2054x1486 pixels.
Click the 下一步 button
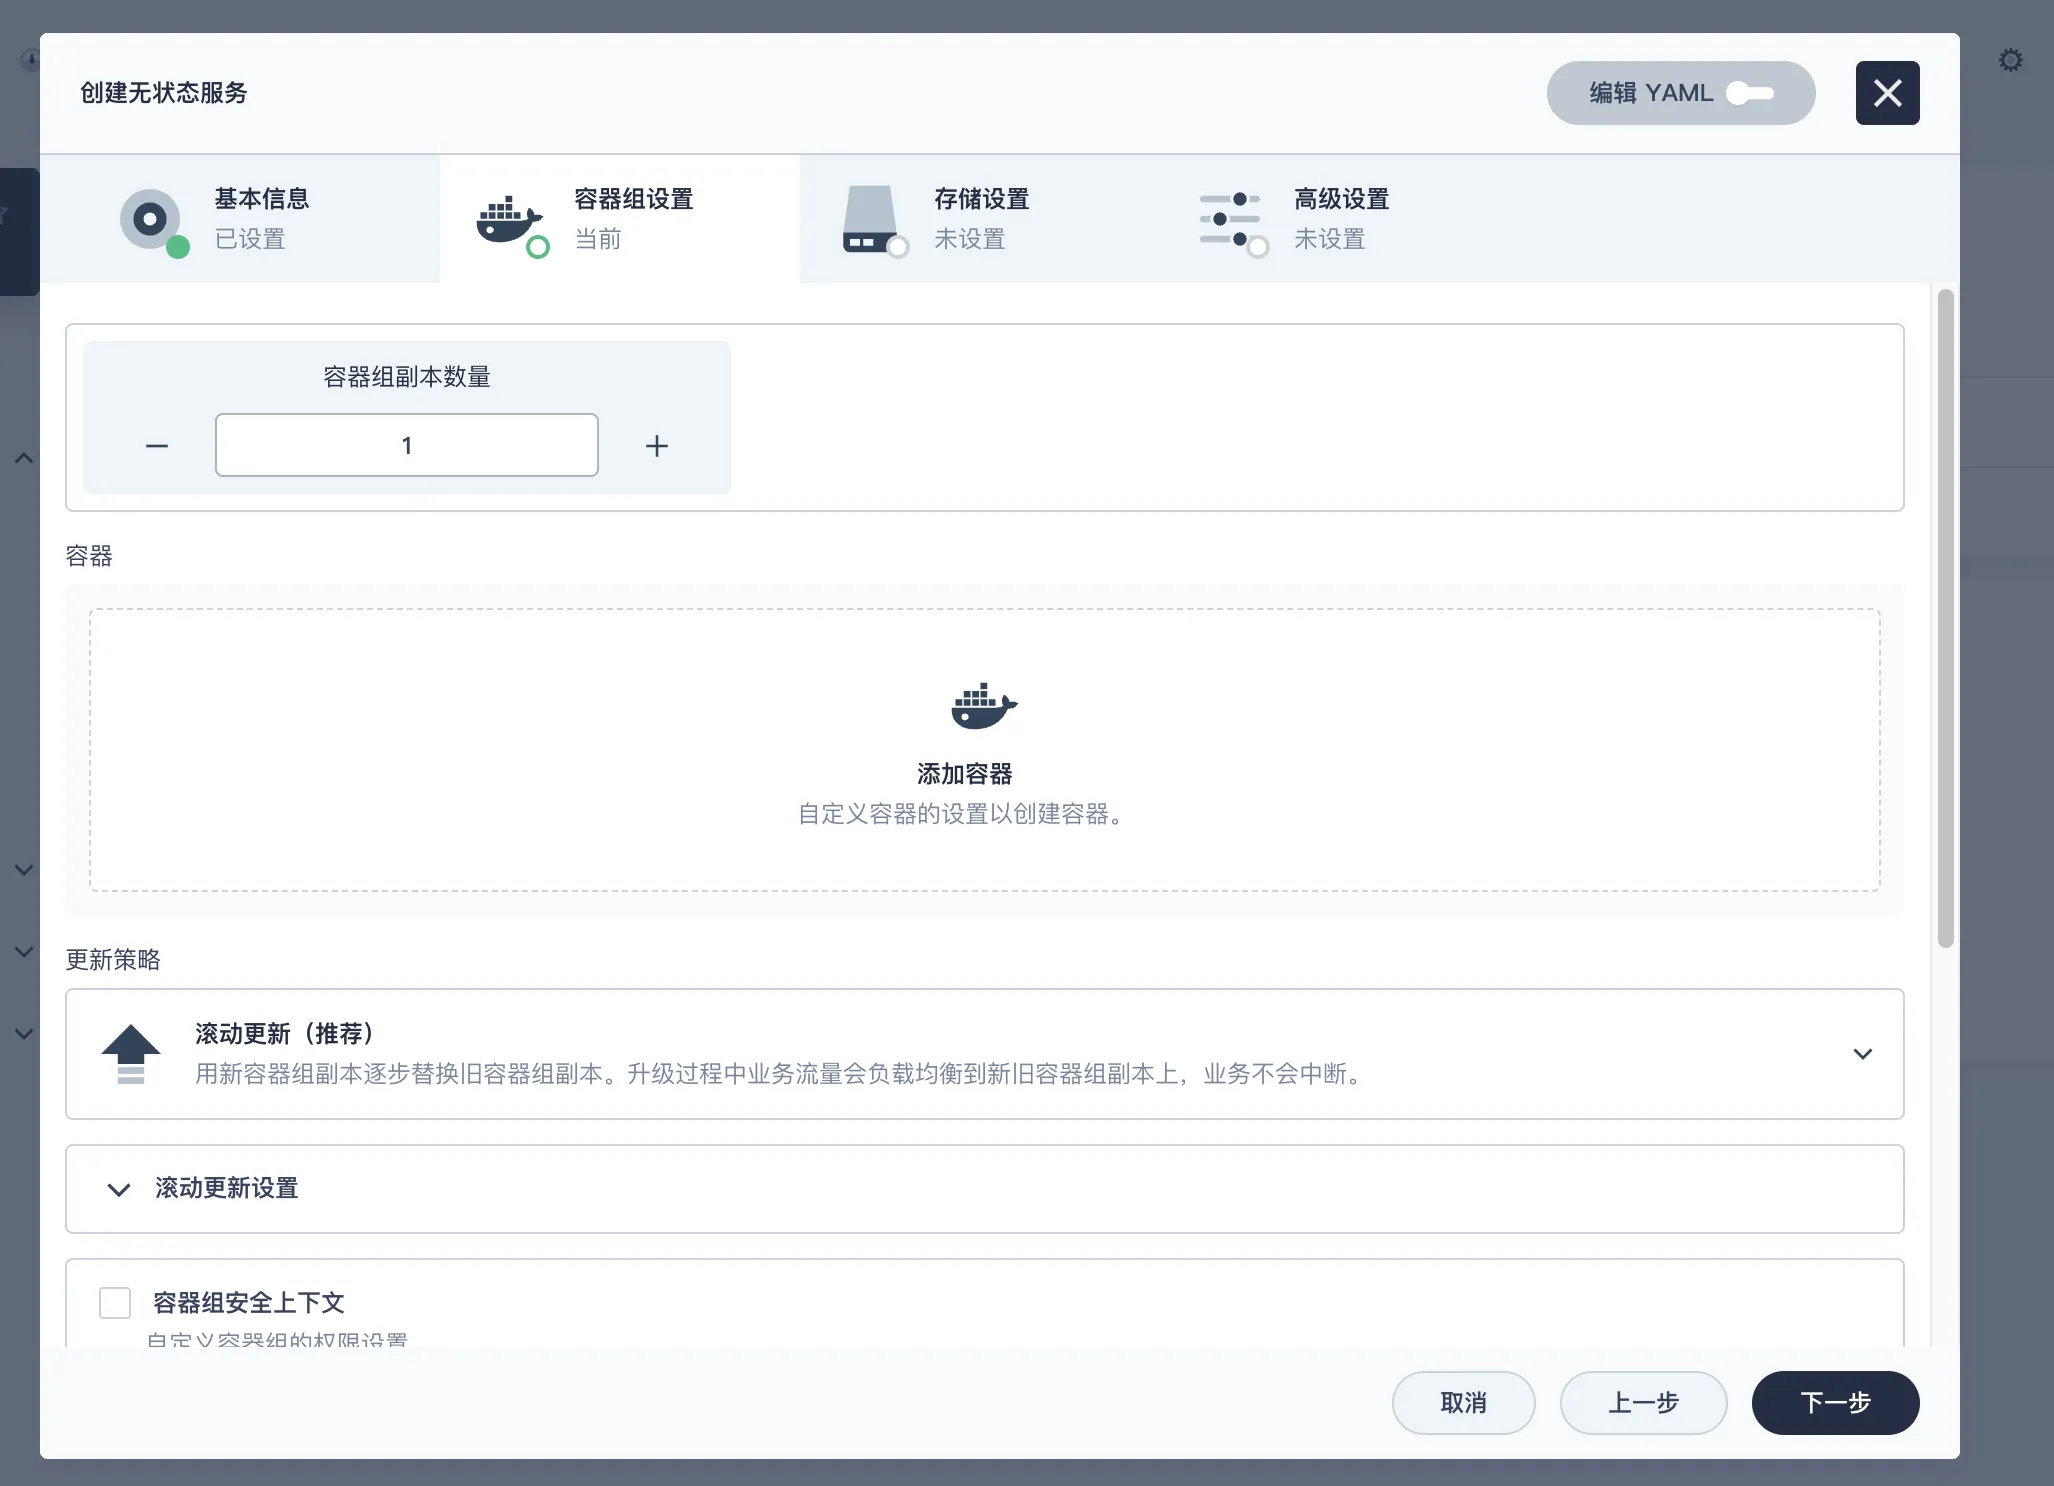tap(1835, 1403)
